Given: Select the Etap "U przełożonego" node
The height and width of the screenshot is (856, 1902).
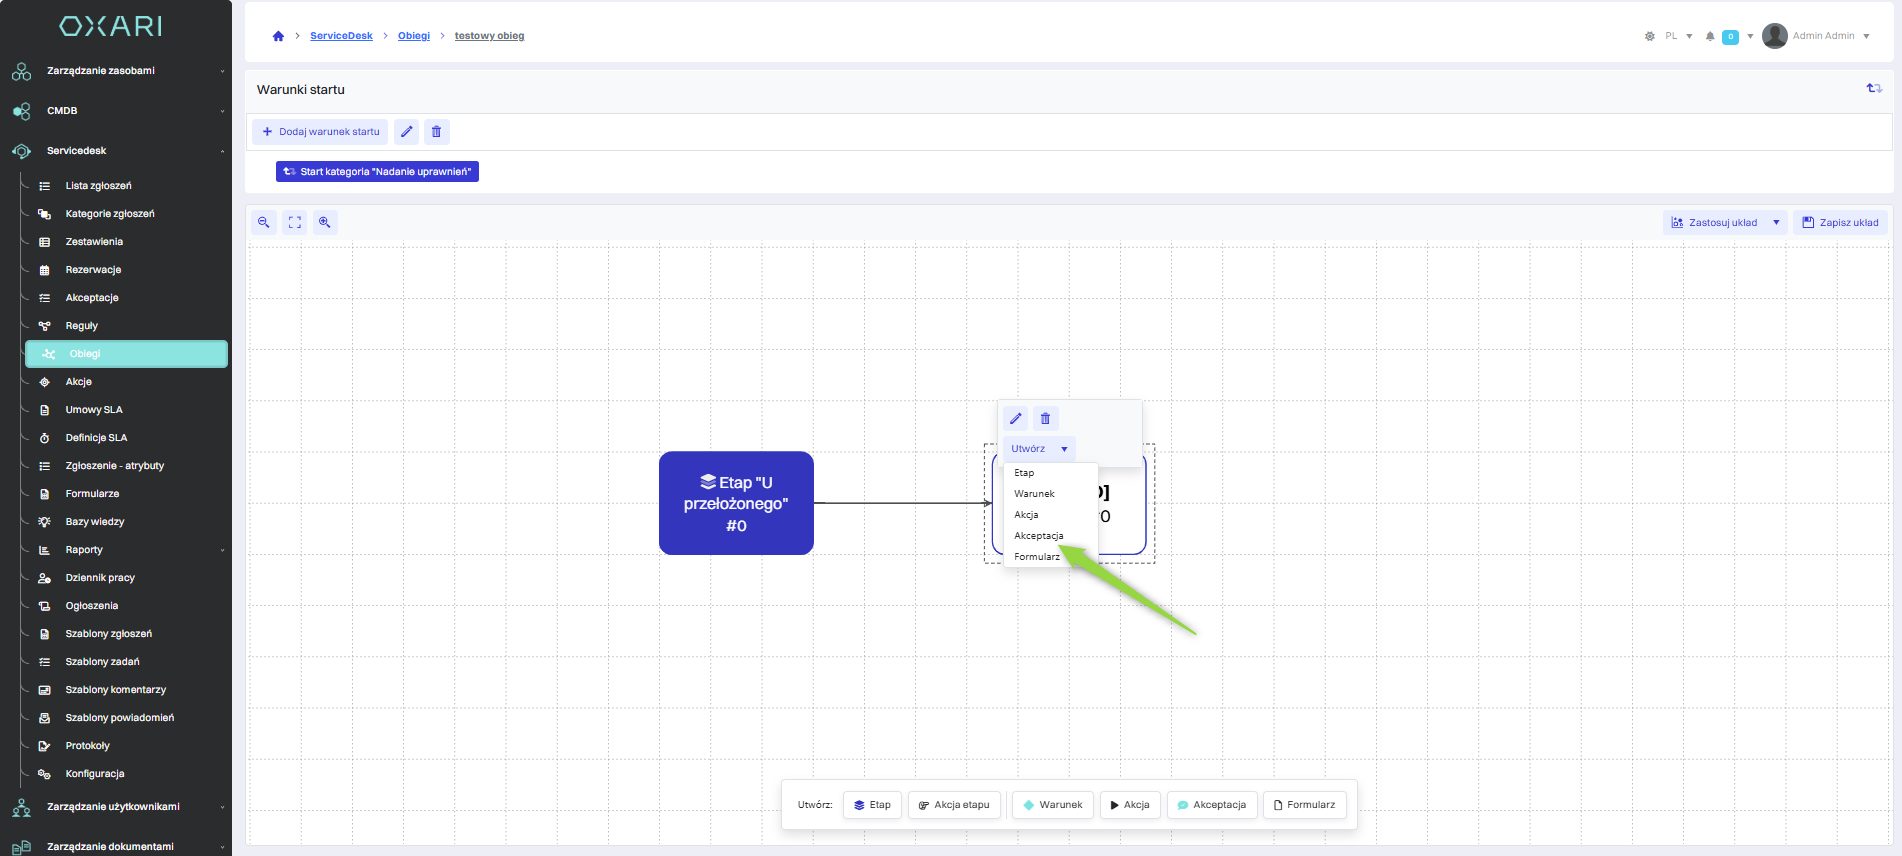Looking at the screenshot, I should click(736, 503).
